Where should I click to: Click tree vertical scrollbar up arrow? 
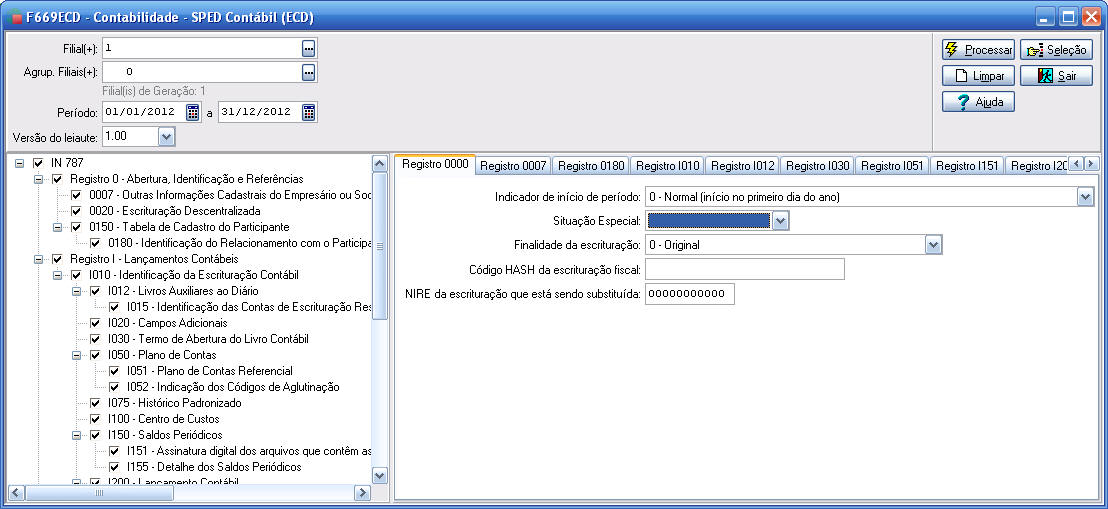pos(379,163)
